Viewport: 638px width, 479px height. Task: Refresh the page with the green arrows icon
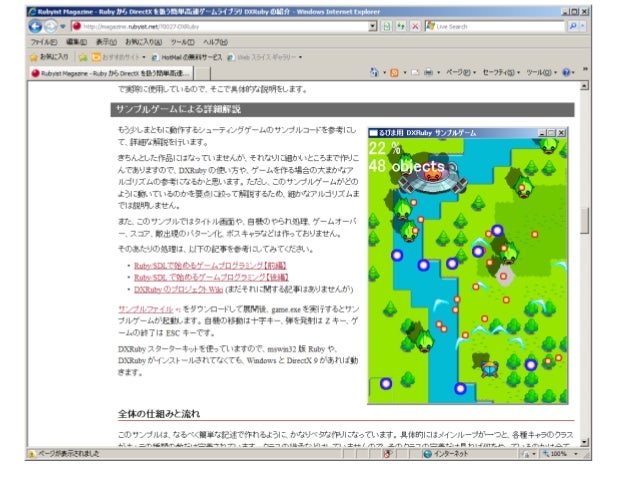tap(401, 26)
